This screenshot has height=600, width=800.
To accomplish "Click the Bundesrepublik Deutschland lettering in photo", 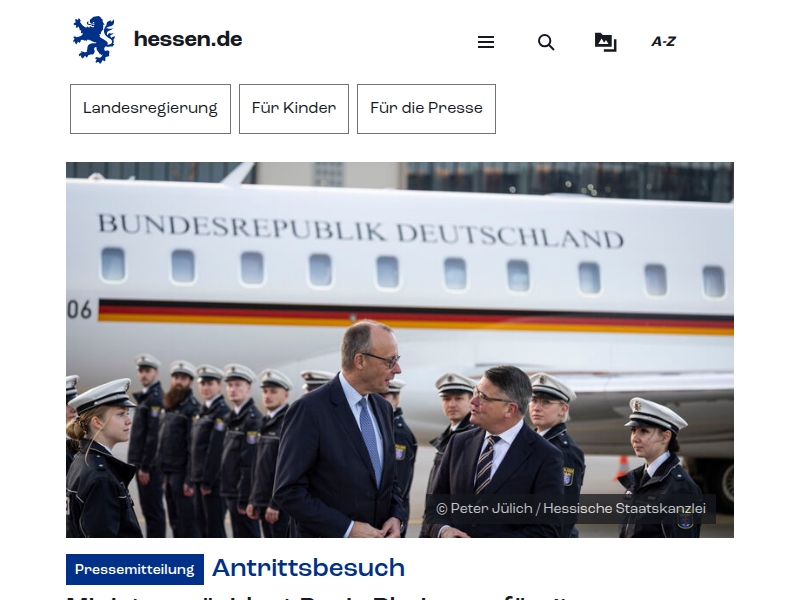I will pos(360,231).
